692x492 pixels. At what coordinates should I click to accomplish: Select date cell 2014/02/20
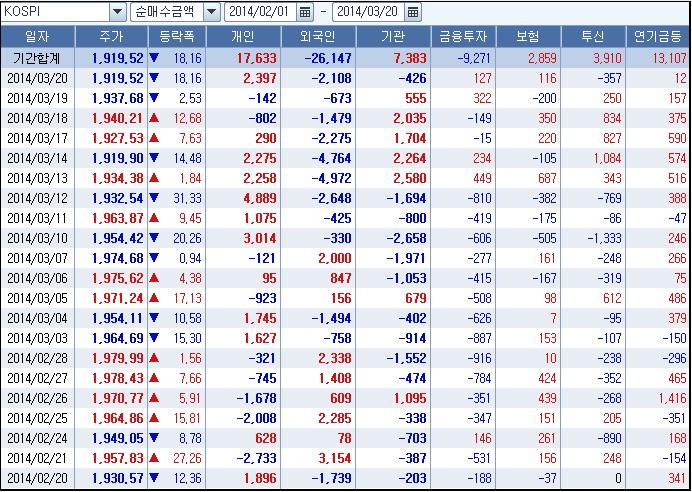point(38,478)
